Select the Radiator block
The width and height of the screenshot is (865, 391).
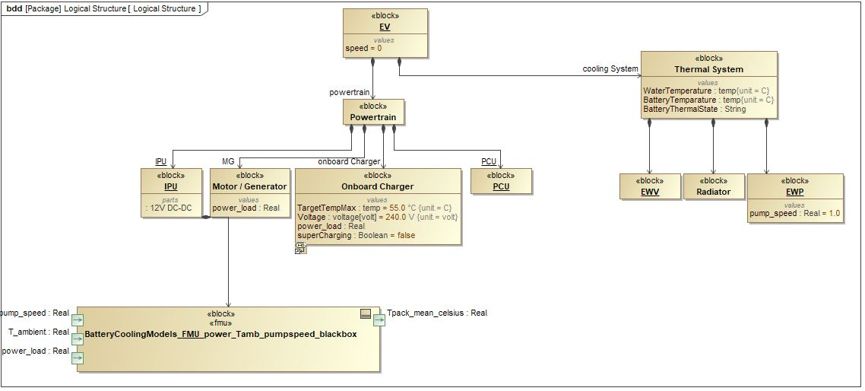point(713,186)
